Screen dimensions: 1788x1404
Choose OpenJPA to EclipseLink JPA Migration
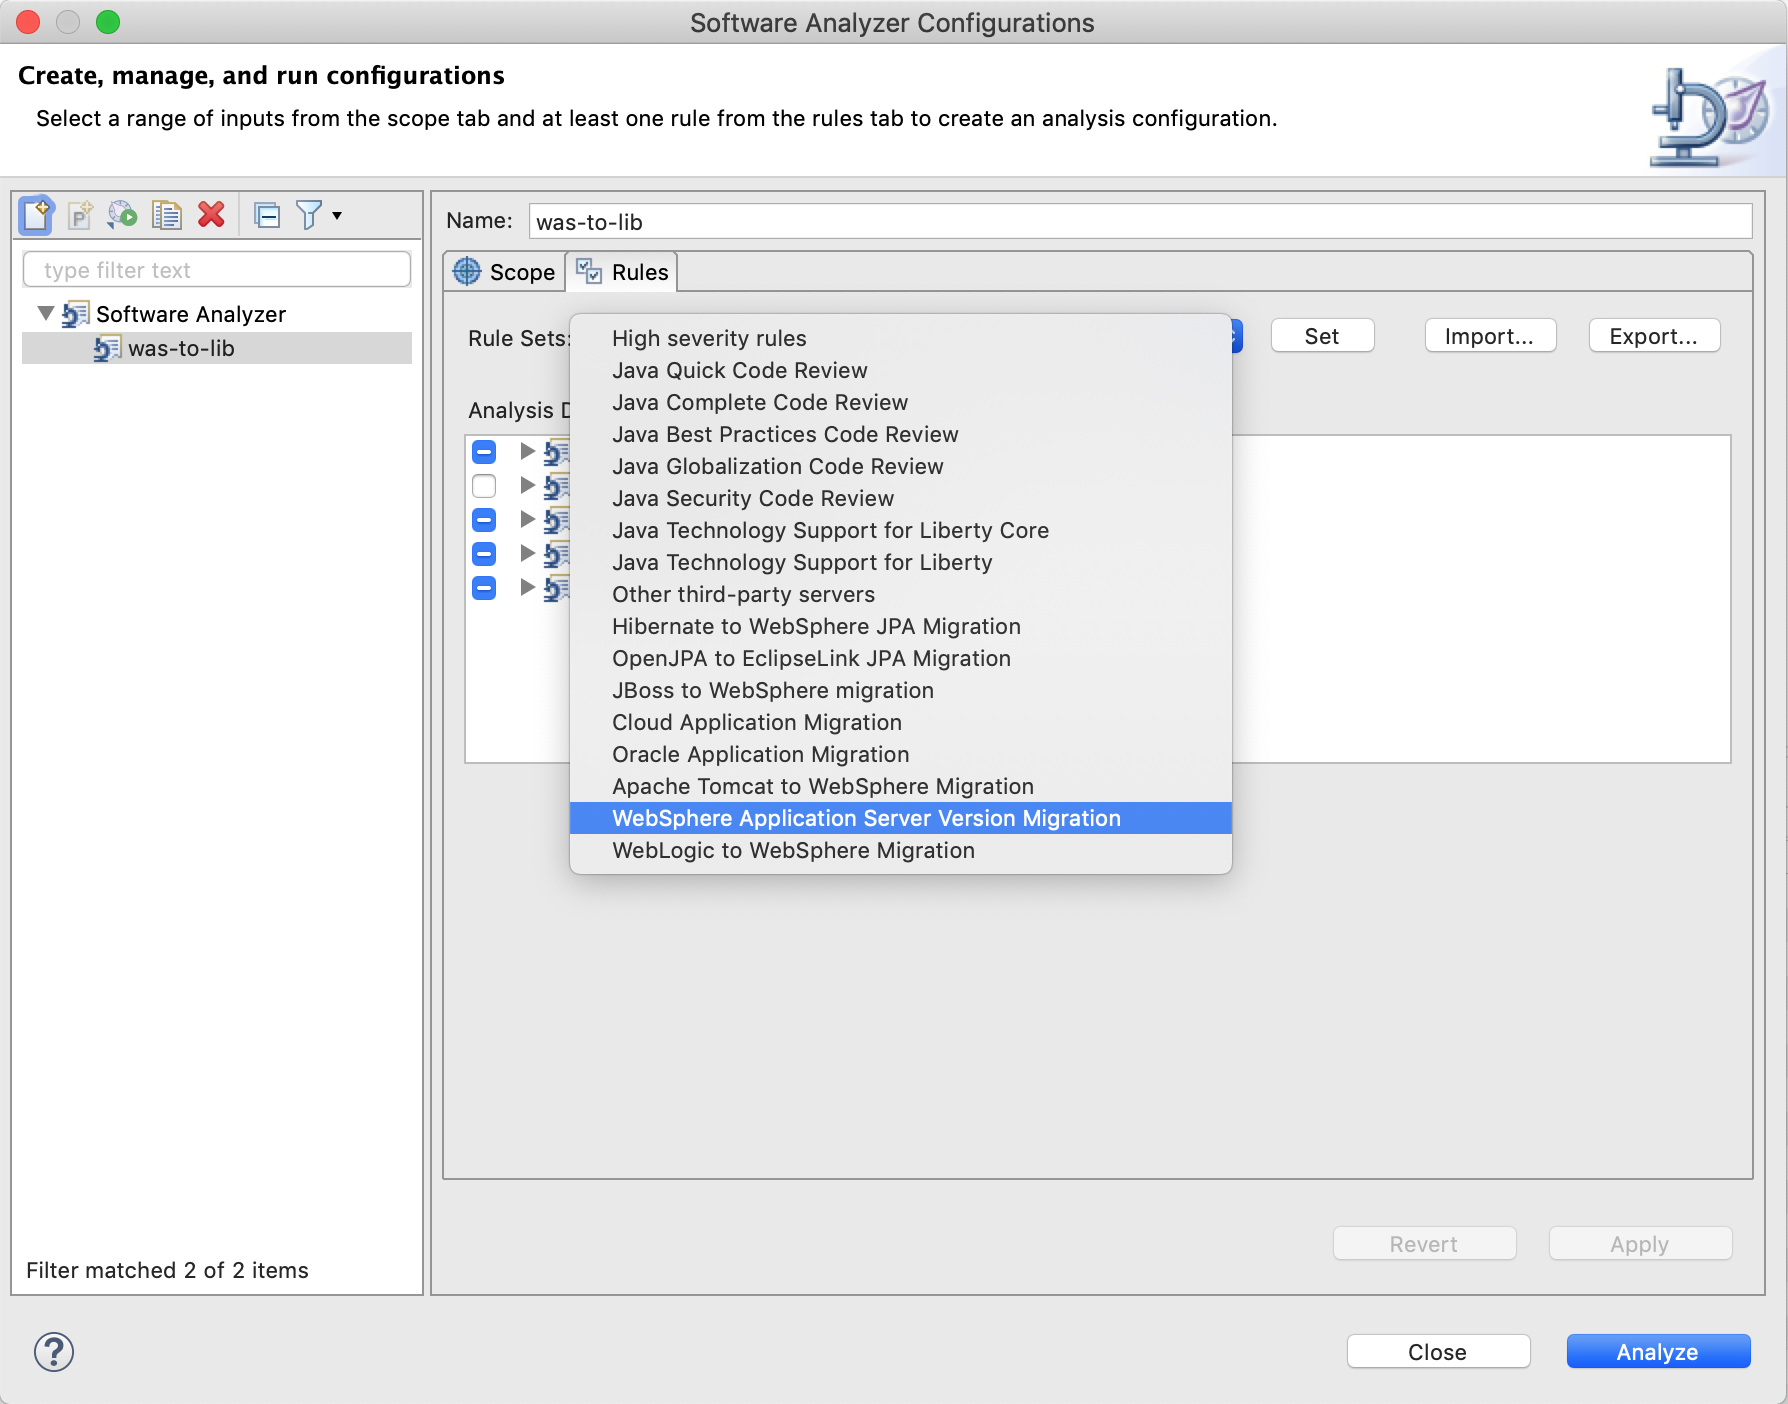click(901, 658)
